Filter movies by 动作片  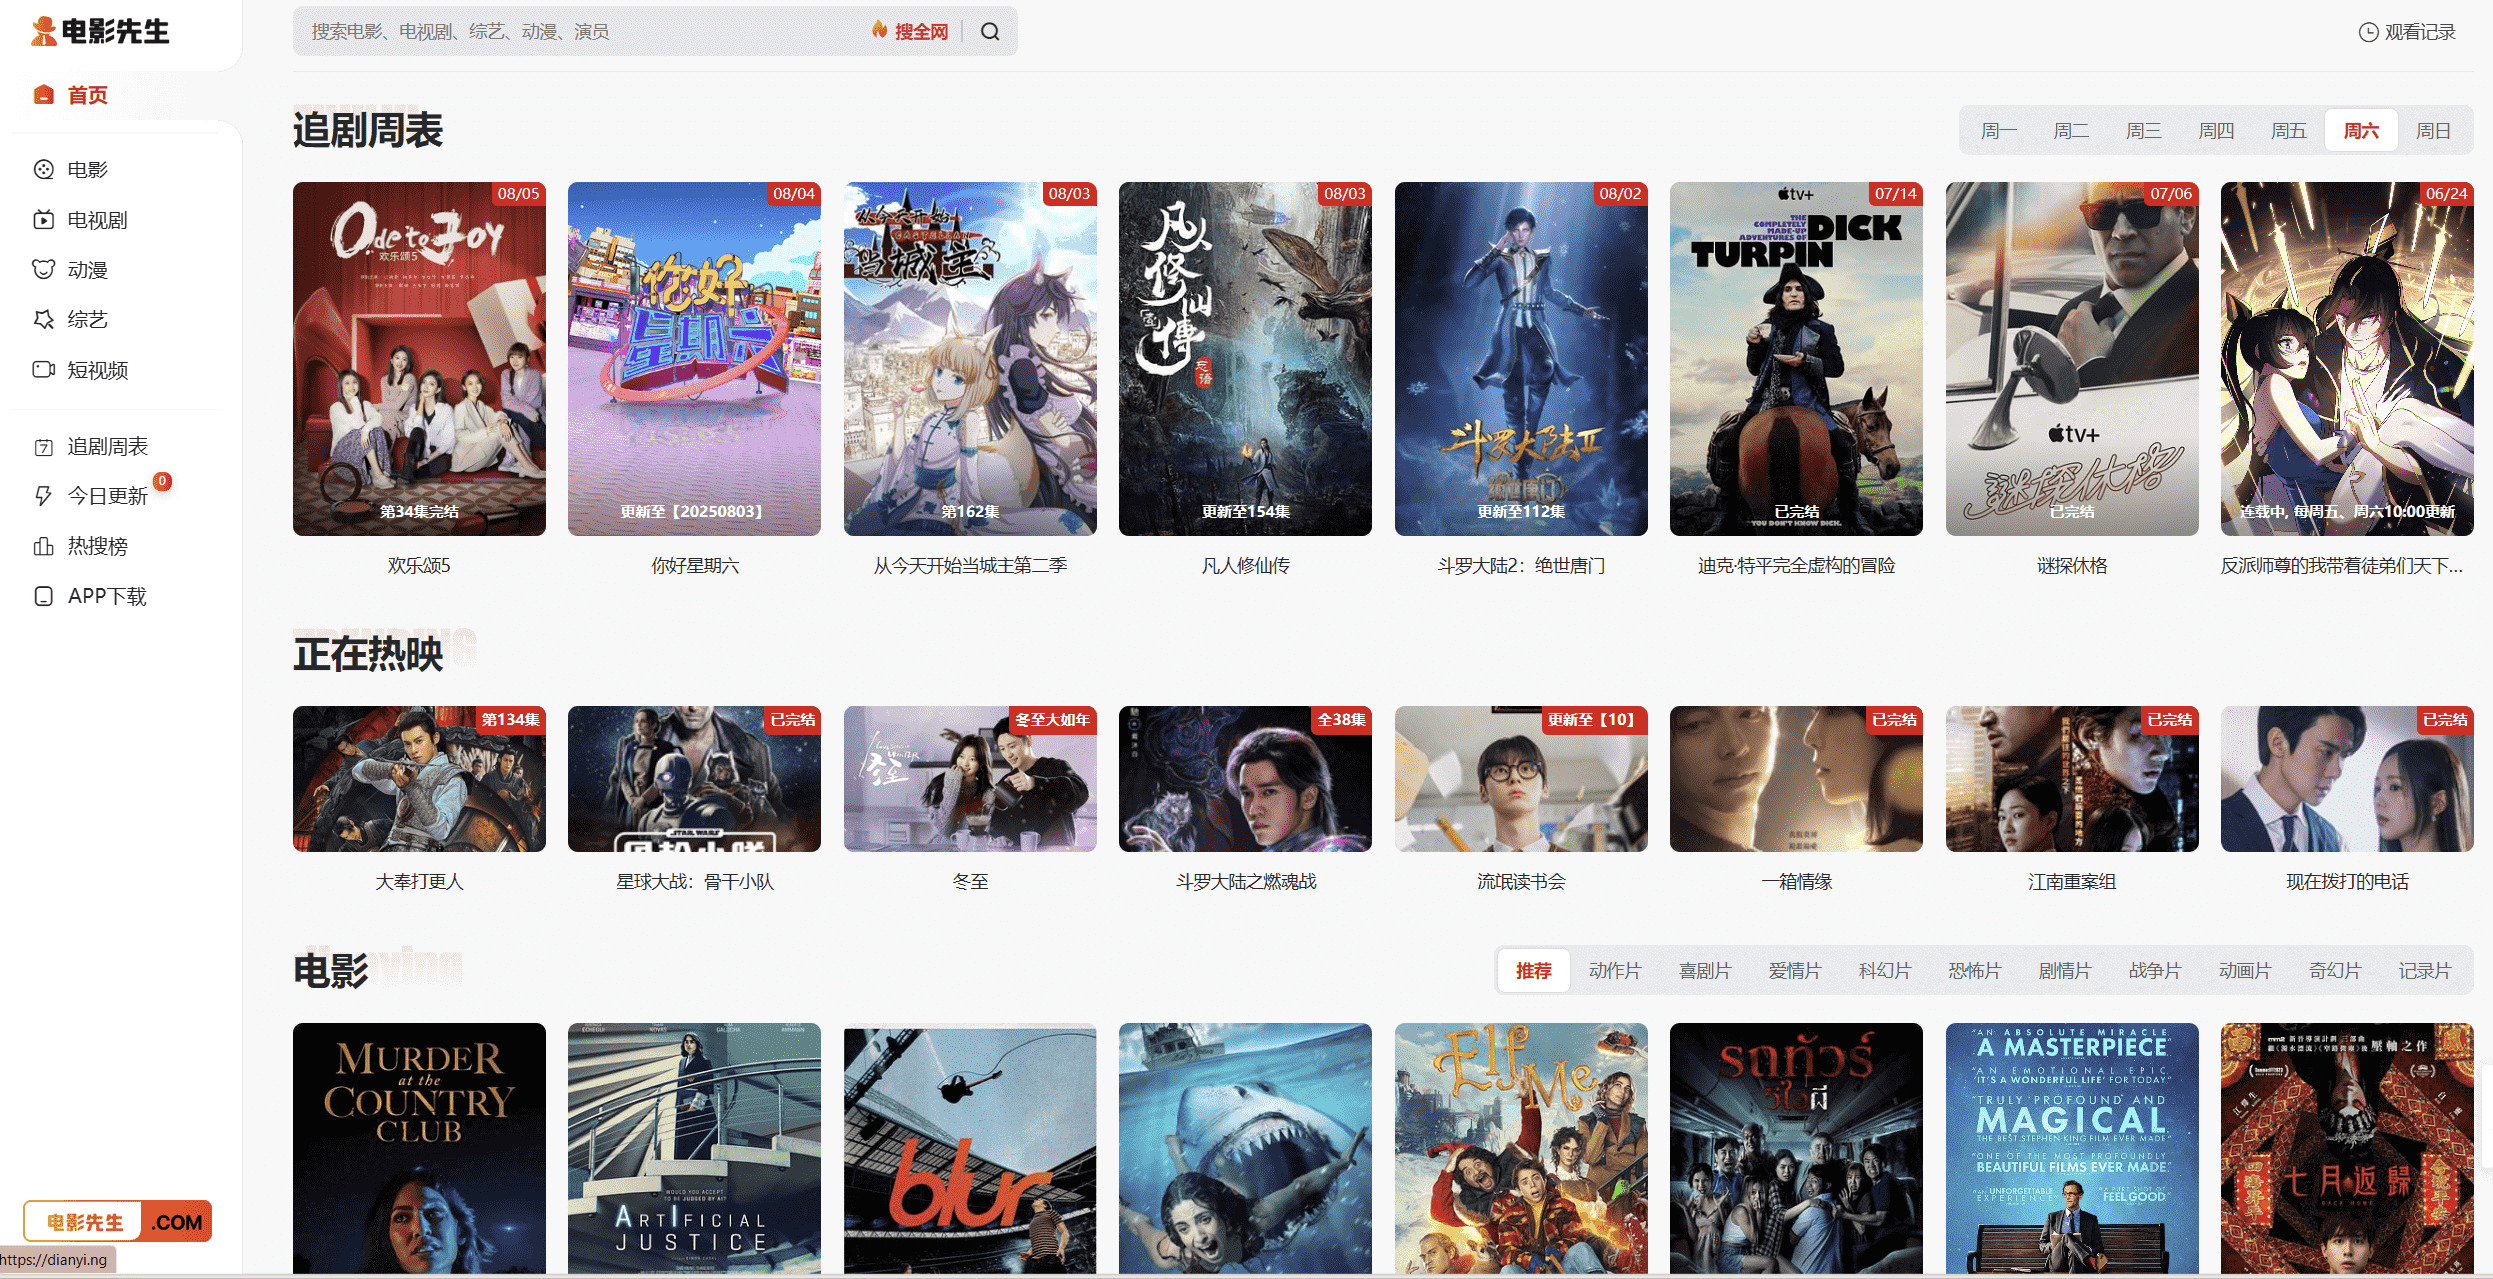tap(1615, 971)
